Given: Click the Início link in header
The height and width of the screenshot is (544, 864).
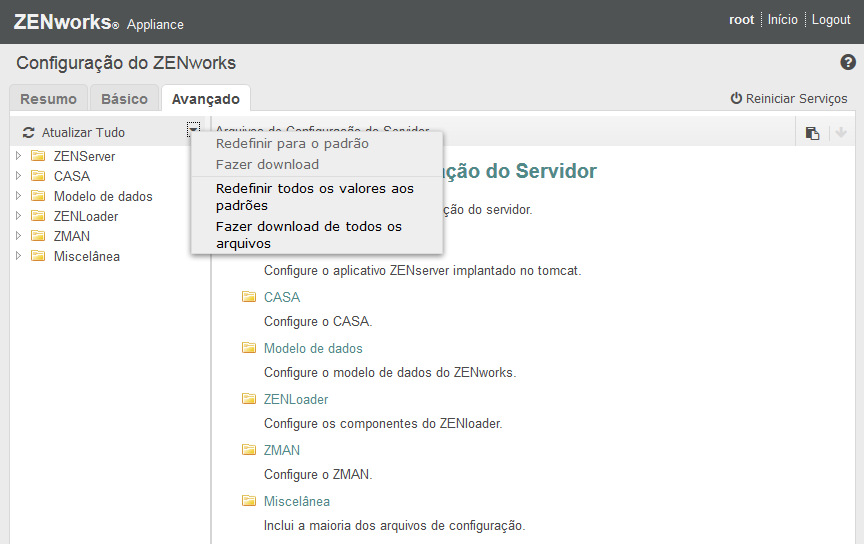Looking at the screenshot, I should coord(782,19).
